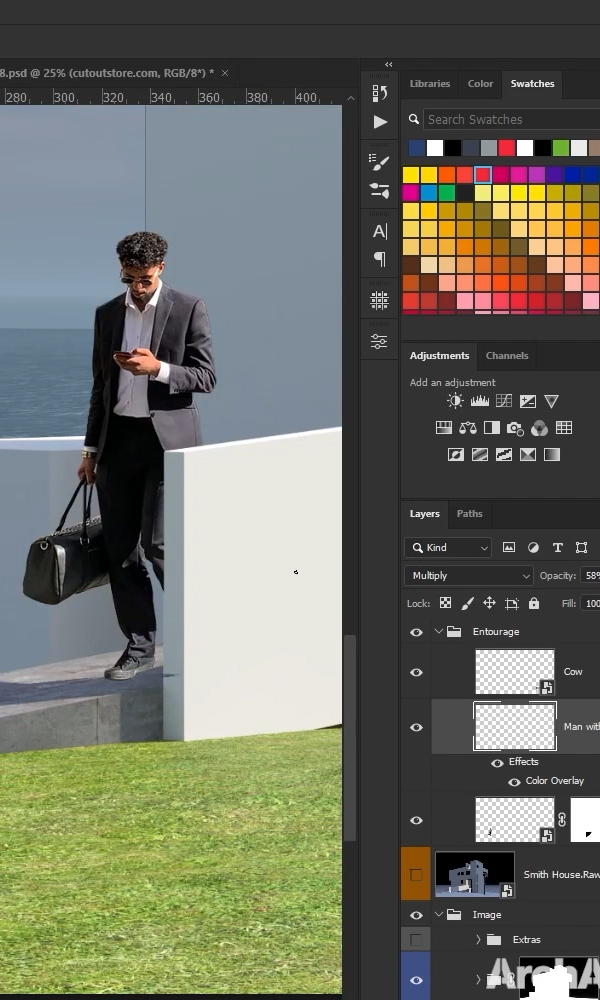600x1000 pixels.
Task: Hide the Entourage group
Action: (416, 632)
